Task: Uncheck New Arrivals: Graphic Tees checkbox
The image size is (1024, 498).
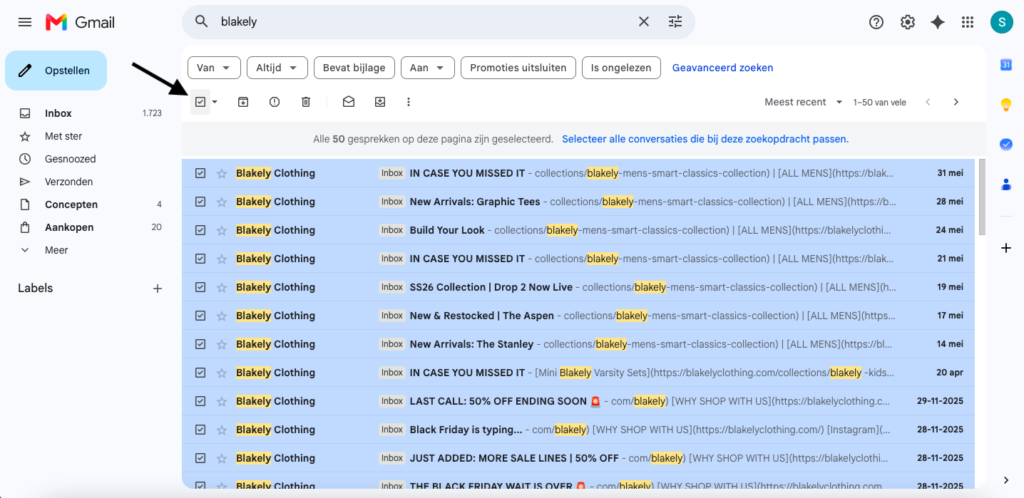Action: (x=200, y=202)
